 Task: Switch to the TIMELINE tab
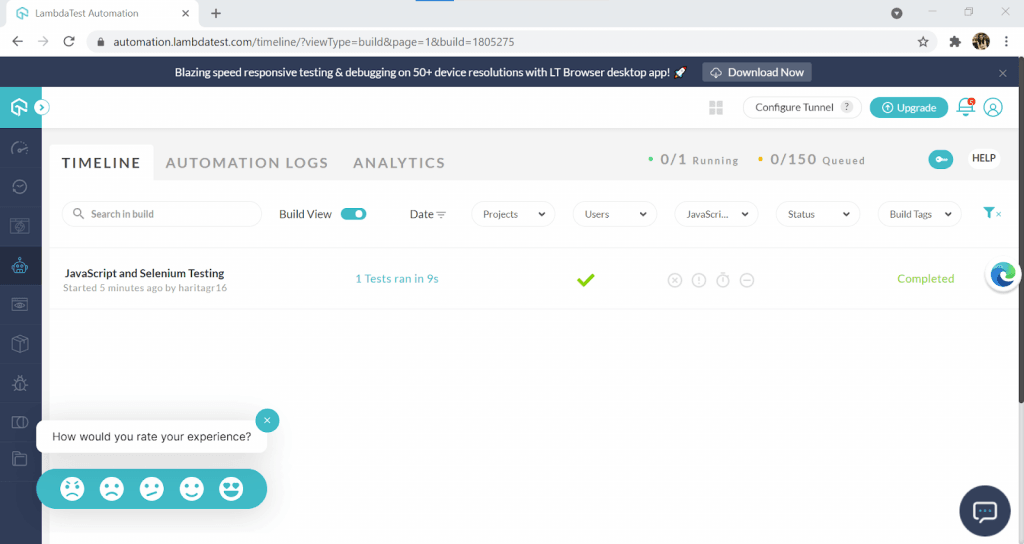pyautogui.click(x=101, y=163)
